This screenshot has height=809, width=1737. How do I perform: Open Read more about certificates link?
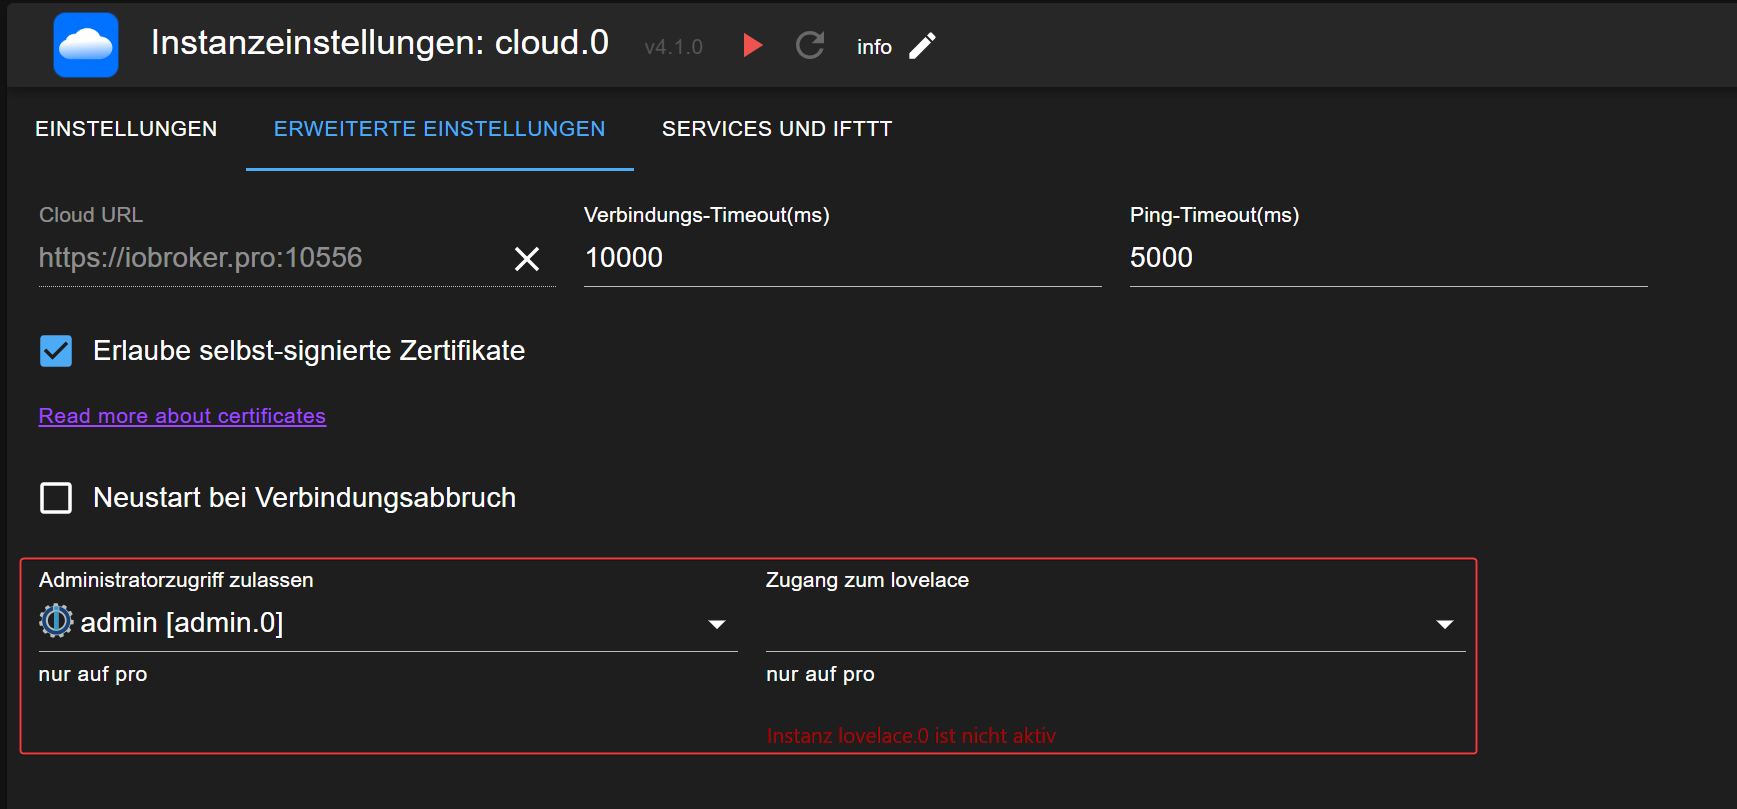pos(182,416)
